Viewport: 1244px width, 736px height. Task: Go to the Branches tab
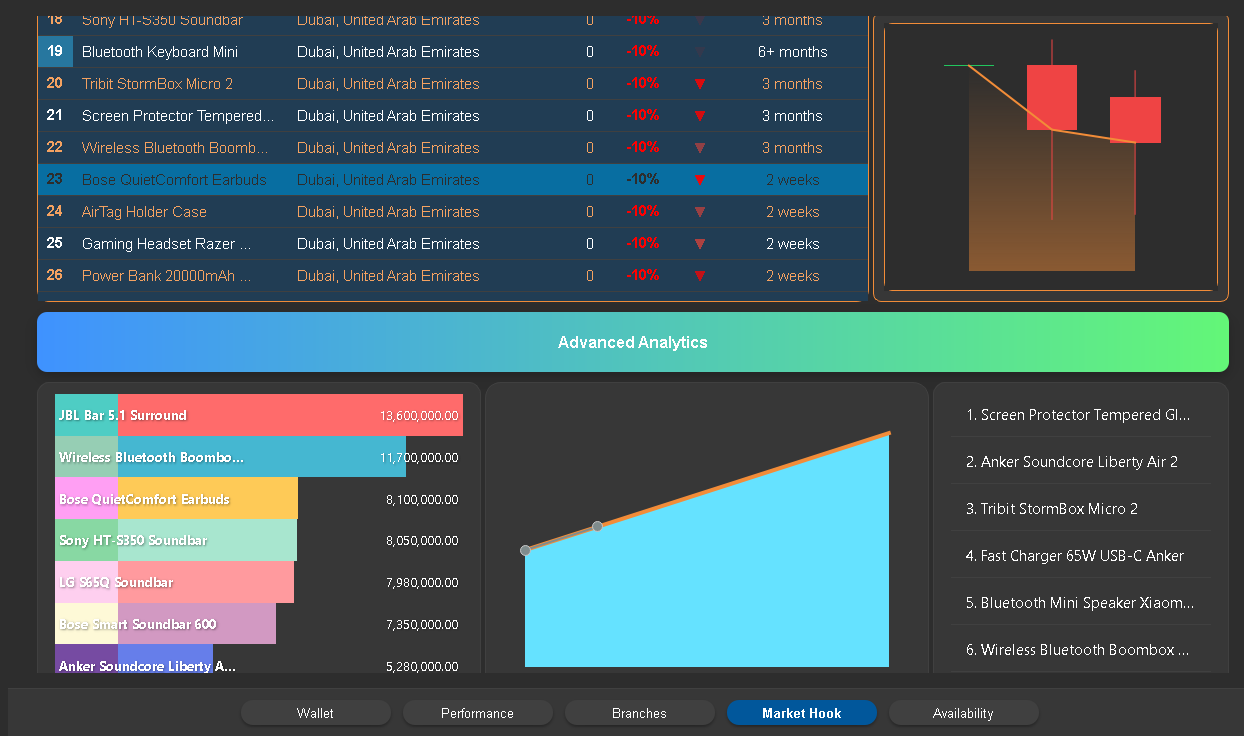(x=640, y=713)
